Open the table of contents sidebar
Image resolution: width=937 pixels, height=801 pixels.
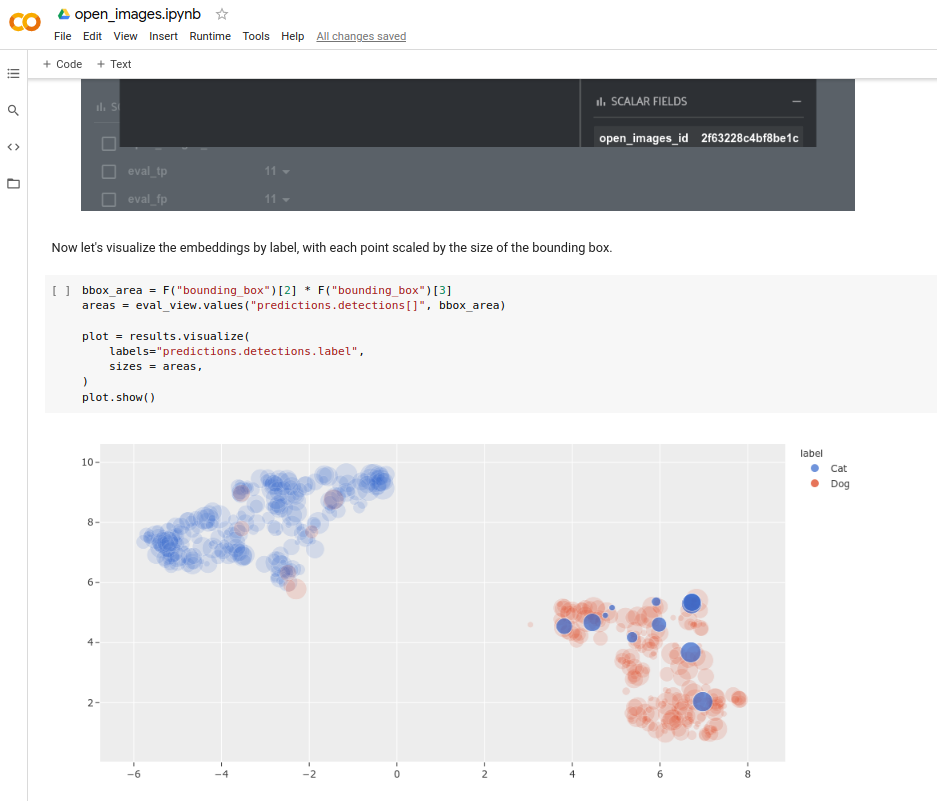13,73
